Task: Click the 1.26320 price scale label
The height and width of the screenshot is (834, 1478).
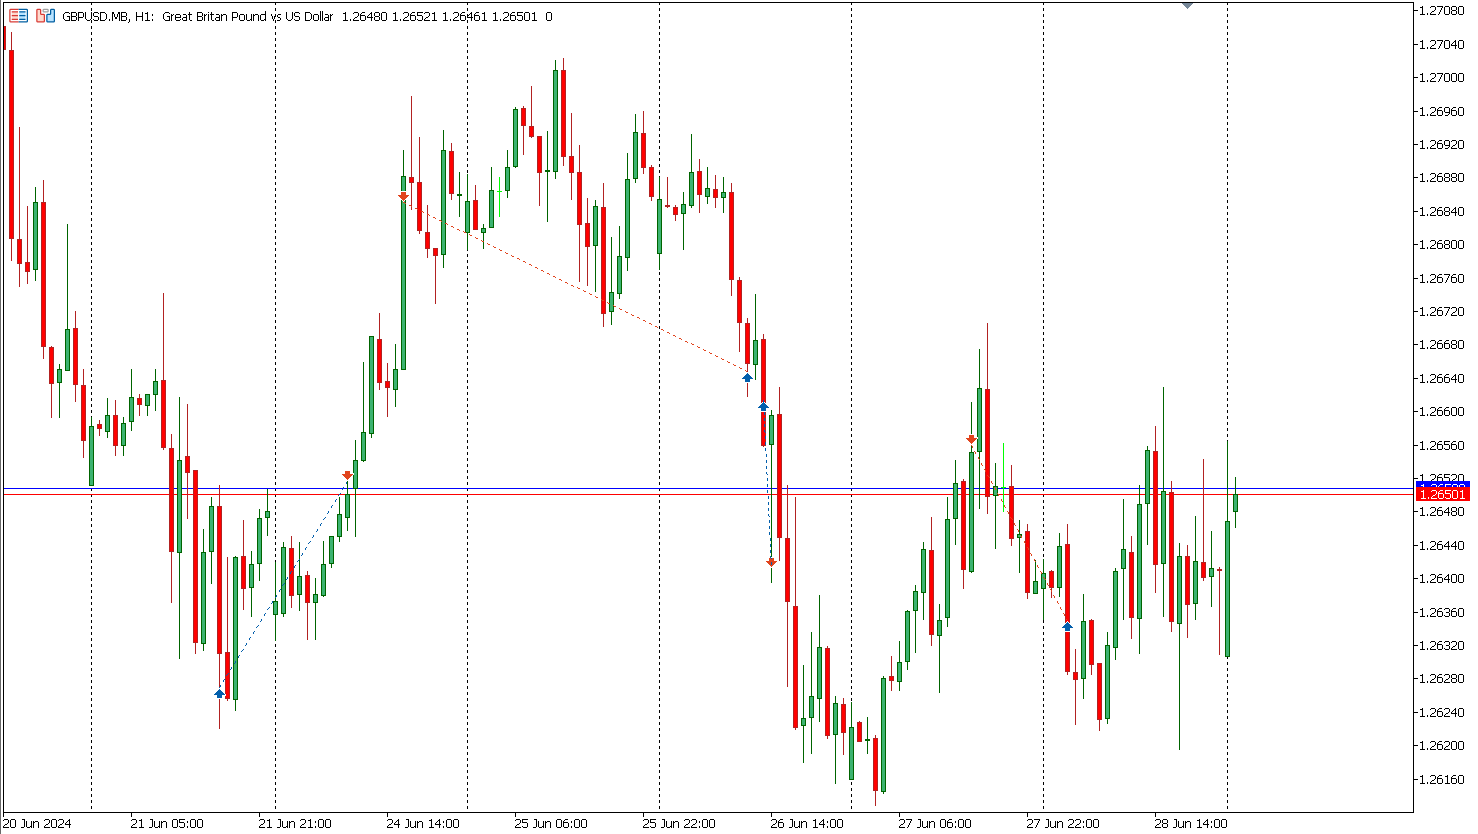Action: 1443,645
